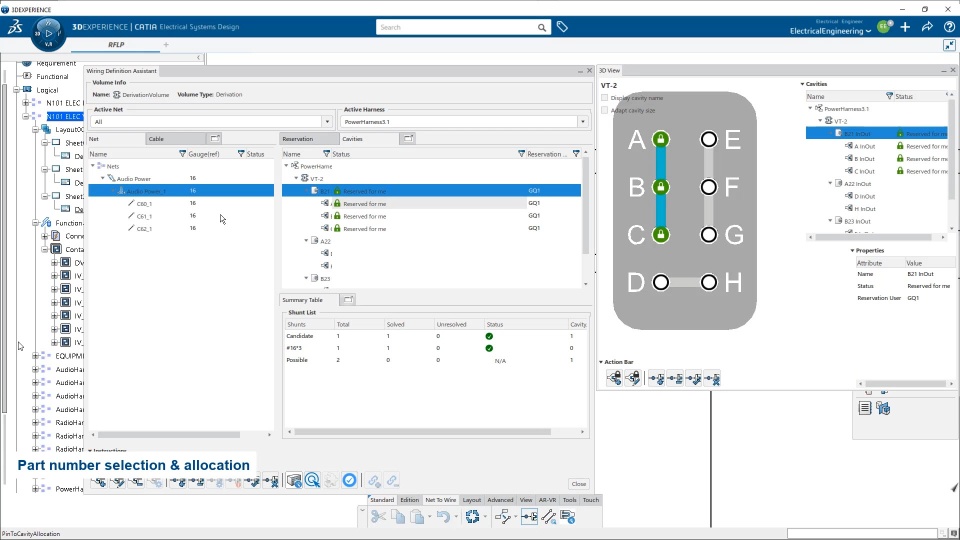This screenshot has width=960, height=540.
Task: Click the 3DS compass logo
Action: 15,26
